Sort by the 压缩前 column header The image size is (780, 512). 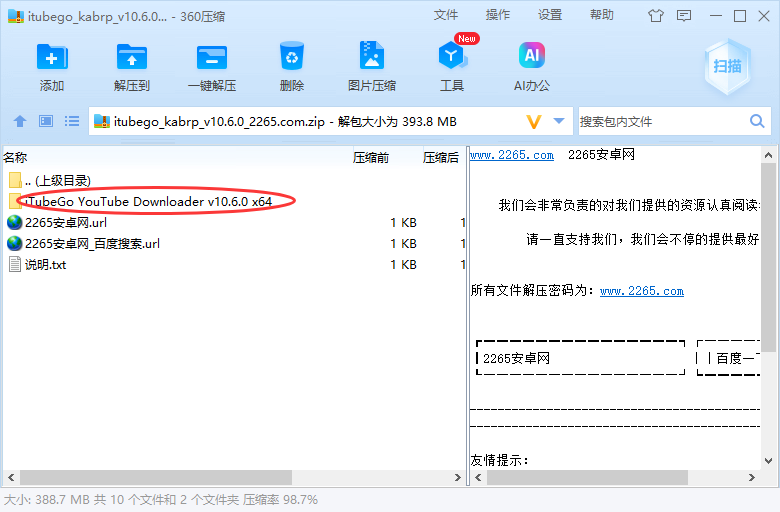[x=371, y=158]
